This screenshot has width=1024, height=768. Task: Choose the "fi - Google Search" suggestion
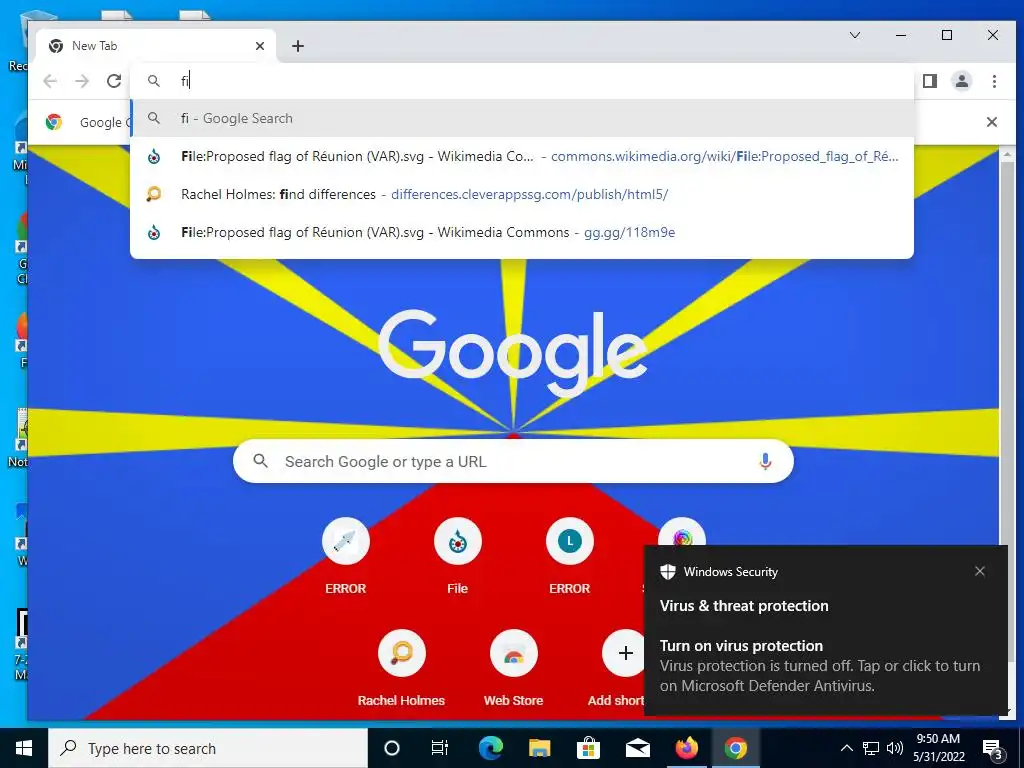(x=522, y=118)
